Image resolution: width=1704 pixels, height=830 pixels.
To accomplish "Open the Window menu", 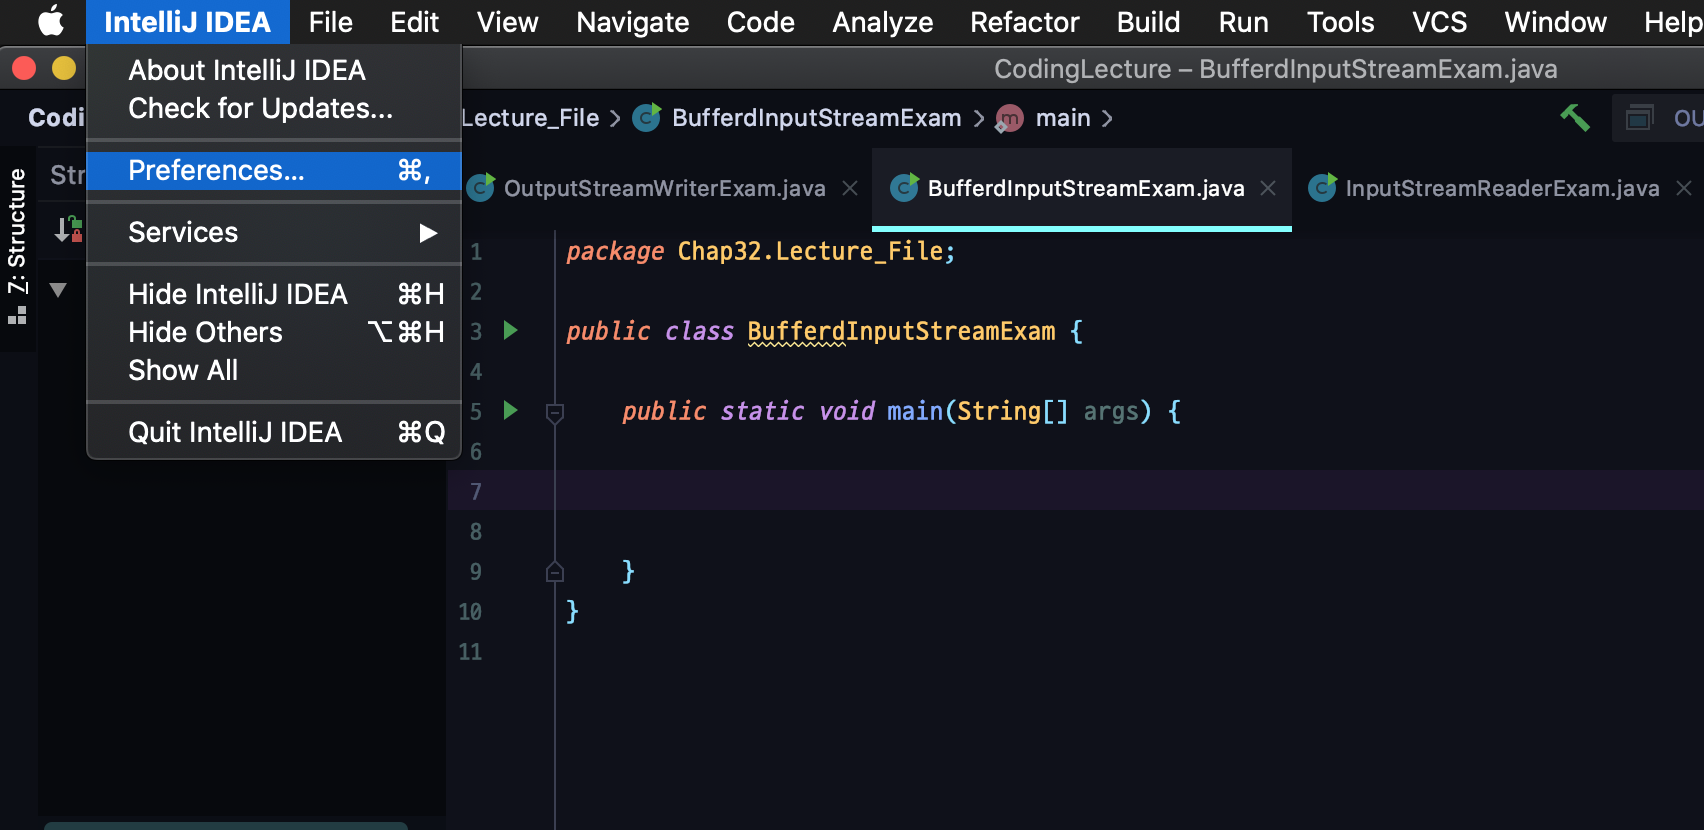I will click(1555, 22).
